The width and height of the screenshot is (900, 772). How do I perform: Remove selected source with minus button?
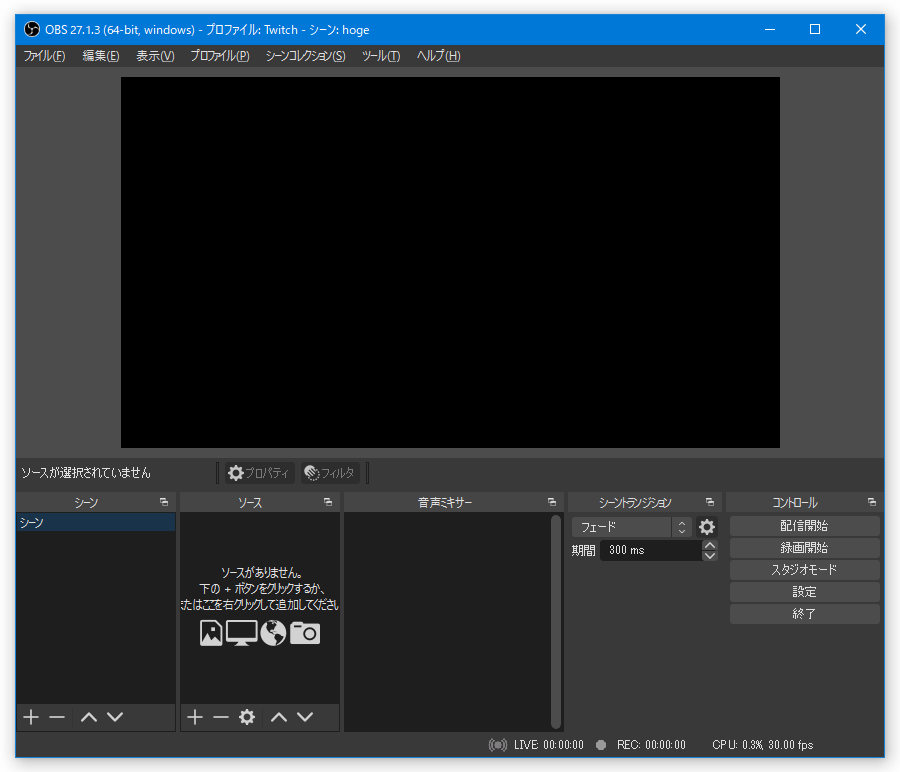pos(221,717)
